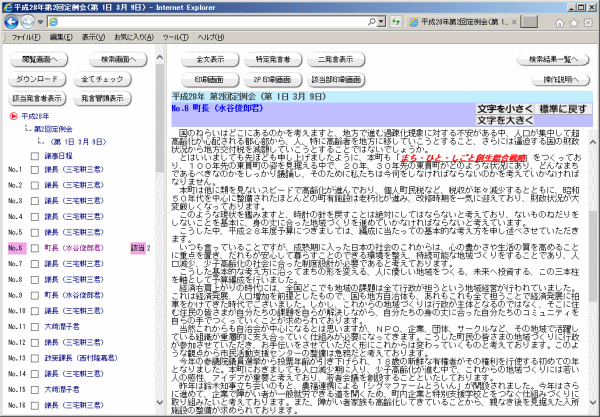Open the recent pages dropdown arrow
Image resolution: width=600 pixels, height=417 pixels.
point(40,22)
